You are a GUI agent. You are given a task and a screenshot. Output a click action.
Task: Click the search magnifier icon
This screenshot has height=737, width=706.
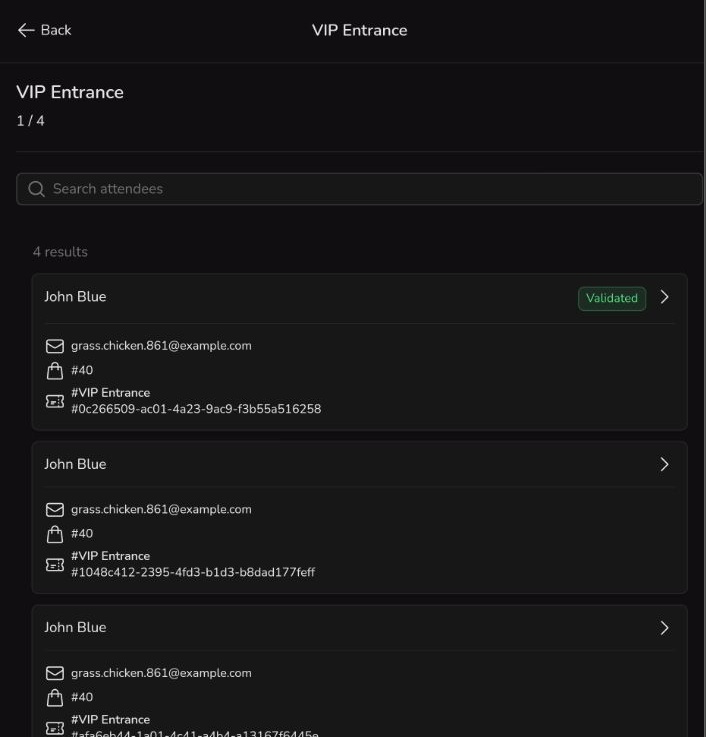pyautogui.click(x=36, y=189)
